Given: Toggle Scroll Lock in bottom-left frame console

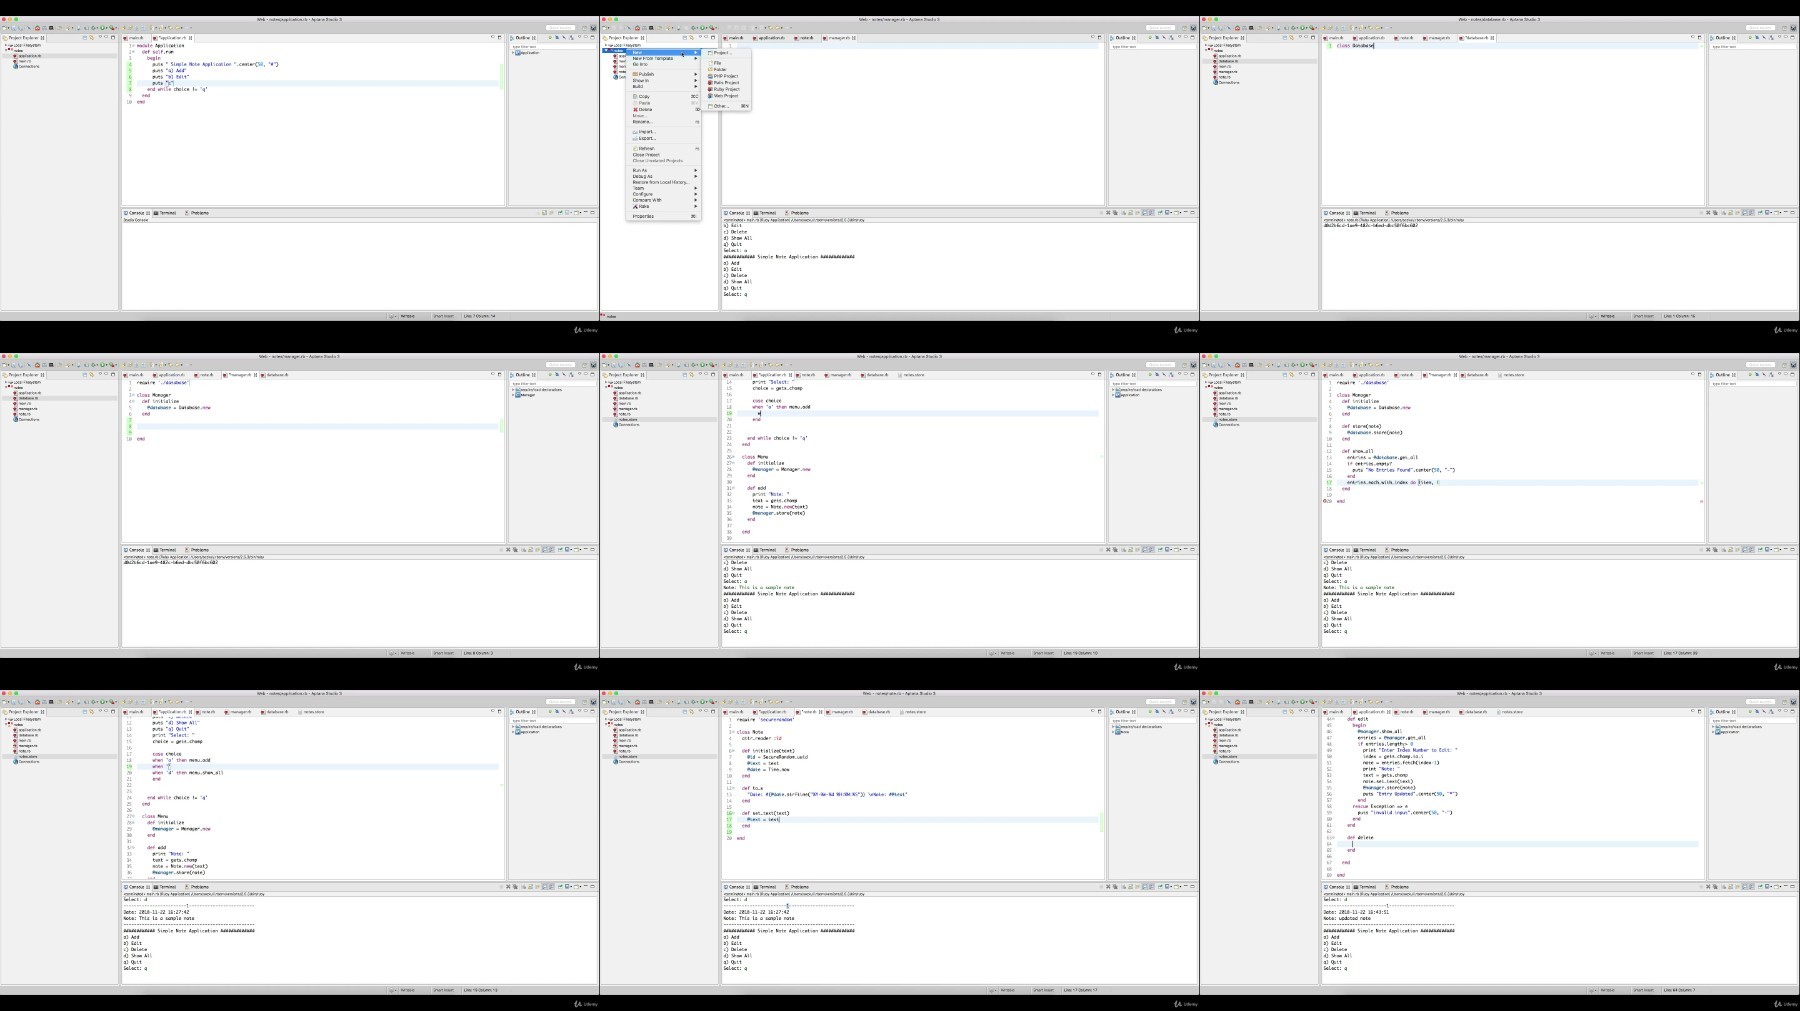Looking at the screenshot, I should click(x=531, y=886).
